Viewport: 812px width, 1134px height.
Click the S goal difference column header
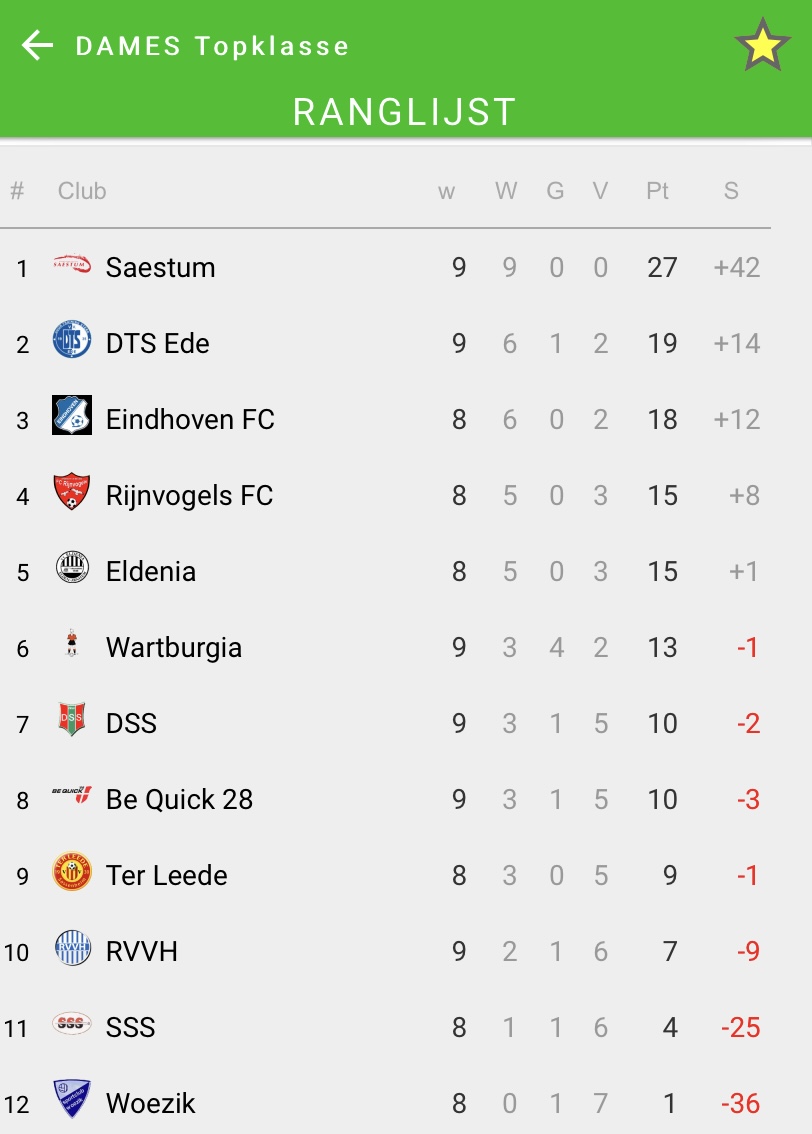tap(731, 191)
